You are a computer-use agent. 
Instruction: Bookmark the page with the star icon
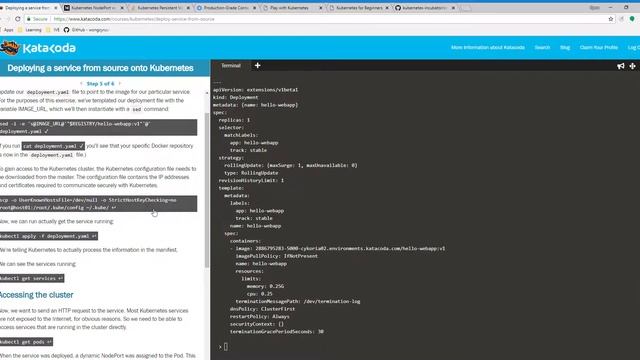611,19
